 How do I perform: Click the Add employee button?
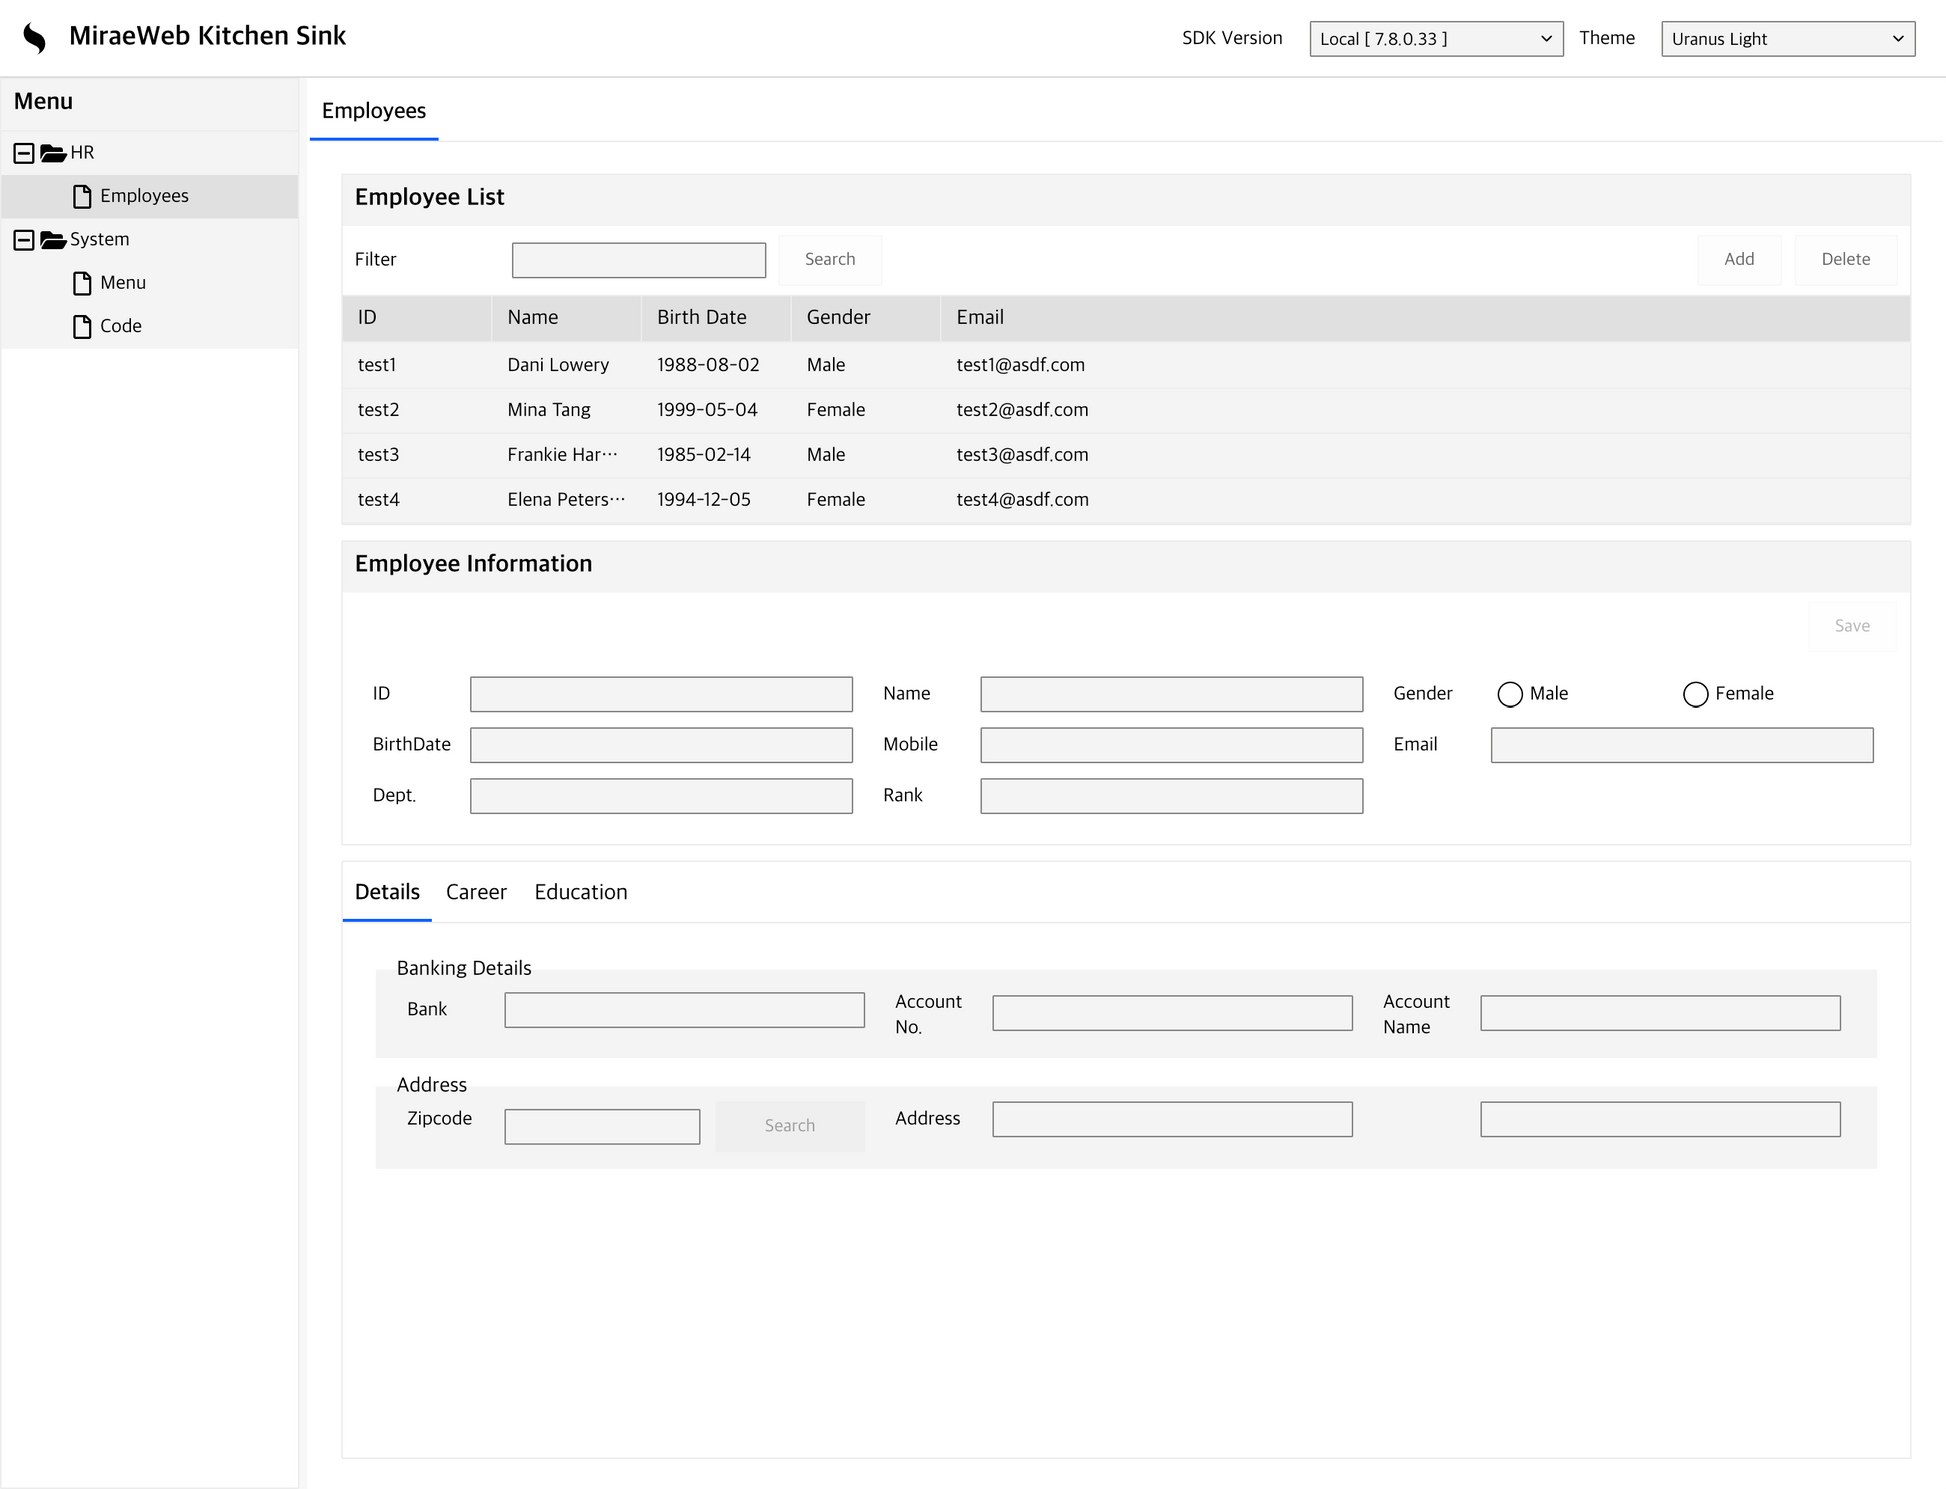point(1738,259)
